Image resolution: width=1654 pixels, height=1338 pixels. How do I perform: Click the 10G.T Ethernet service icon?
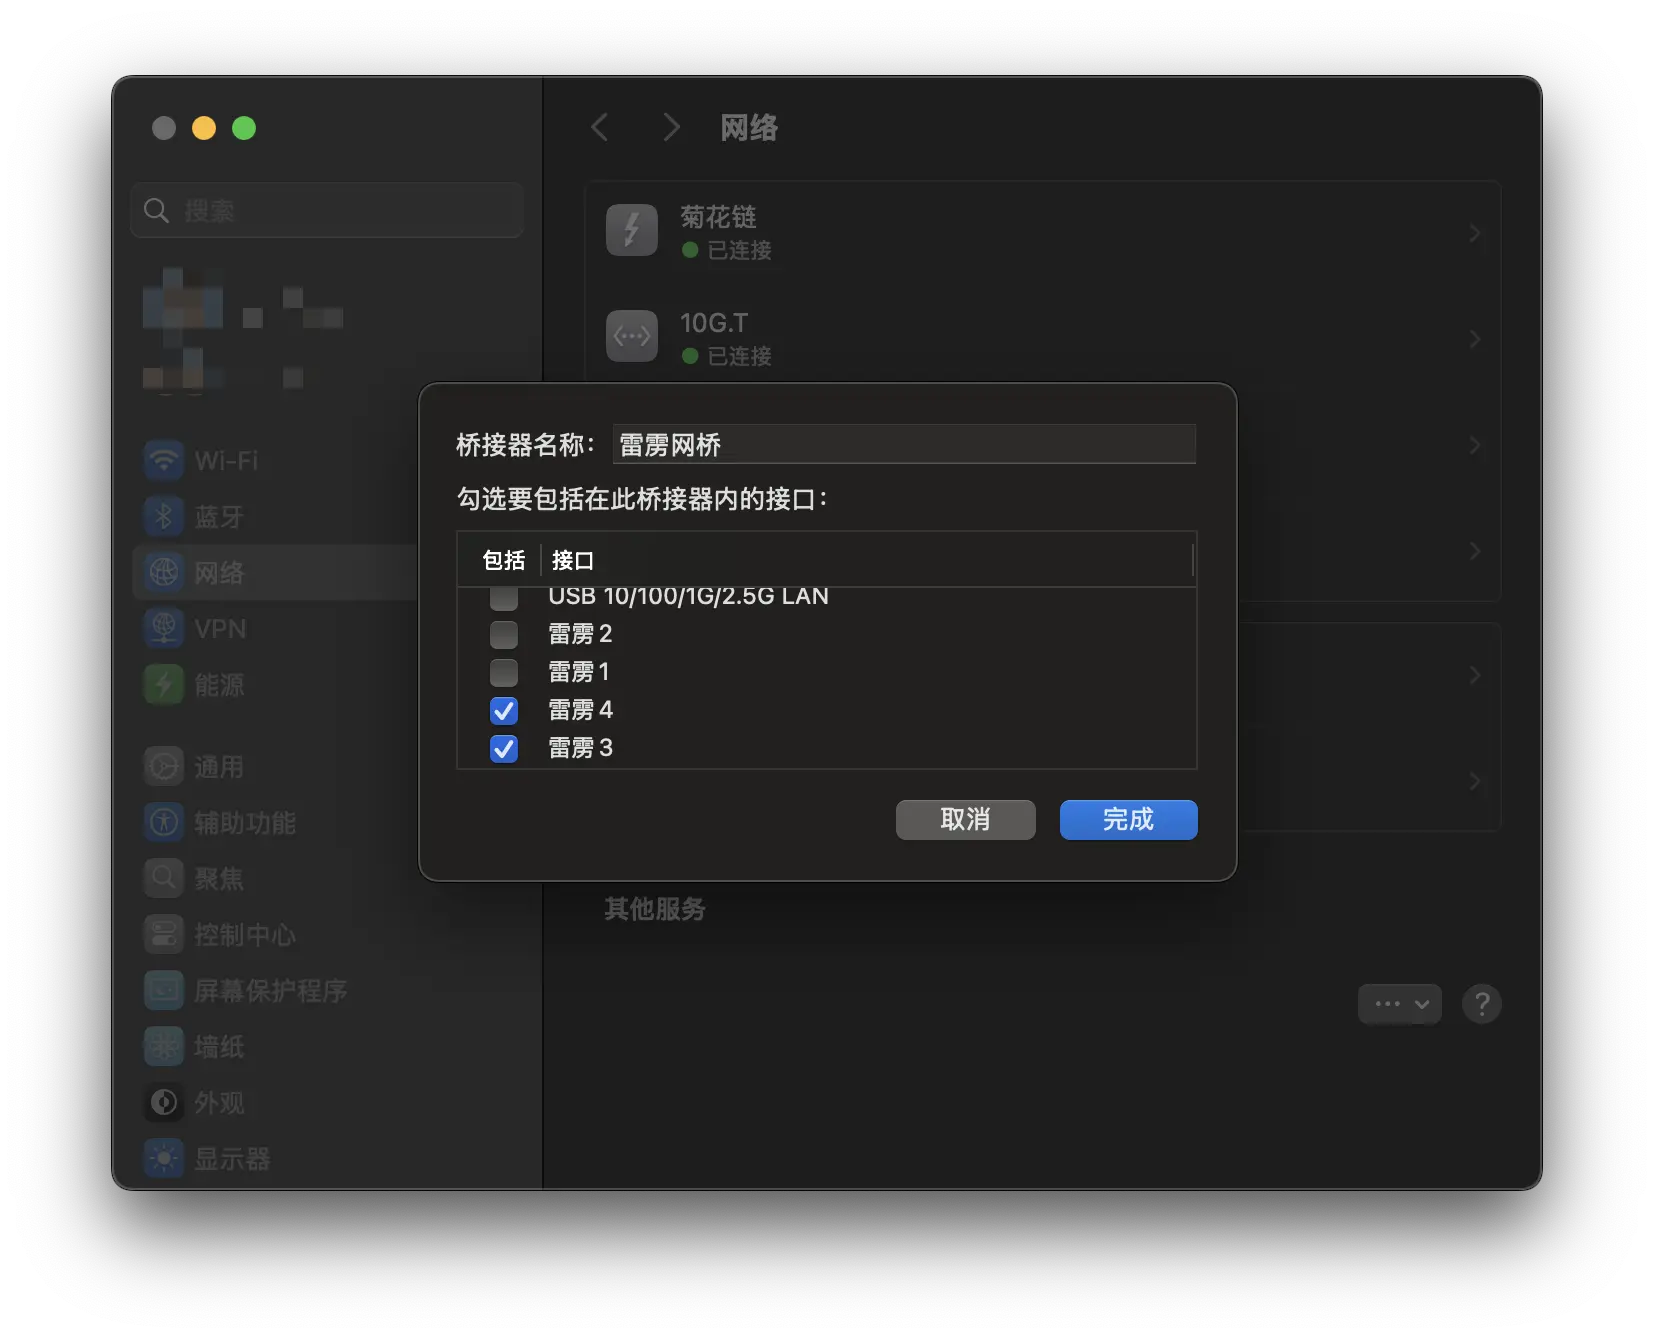pyautogui.click(x=632, y=337)
